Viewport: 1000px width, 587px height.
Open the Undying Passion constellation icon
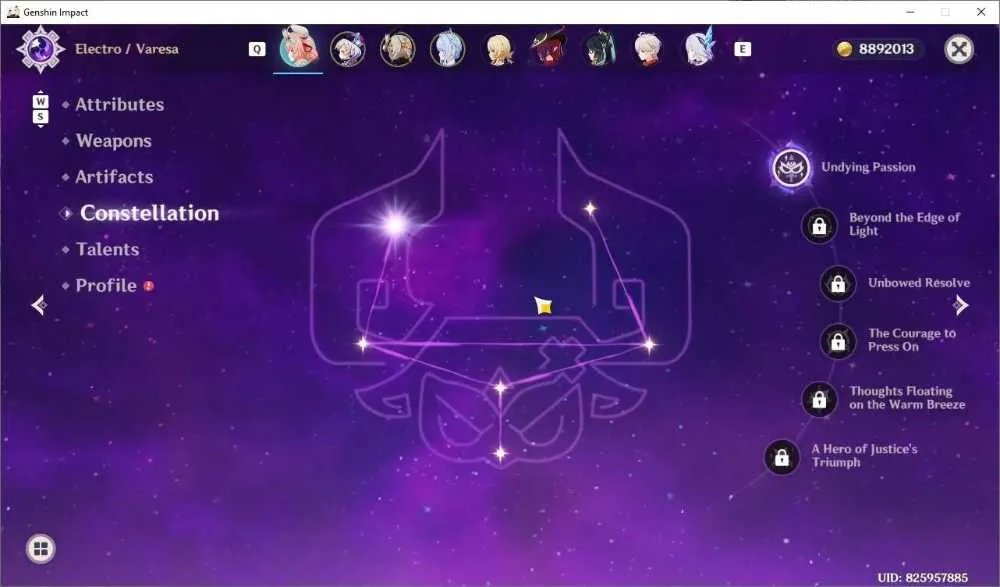pyautogui.click(x=791, y=168)
